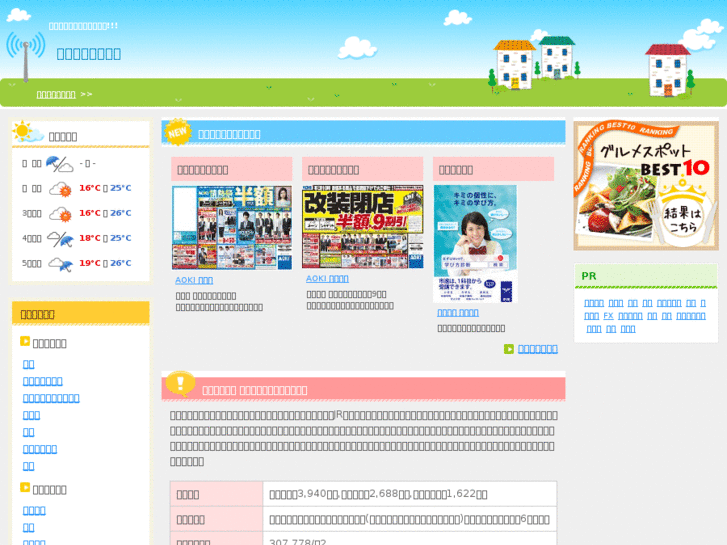Click the link beneath the student poster
Viewport: 727px width, 545px height.
(x=458, y=313)
